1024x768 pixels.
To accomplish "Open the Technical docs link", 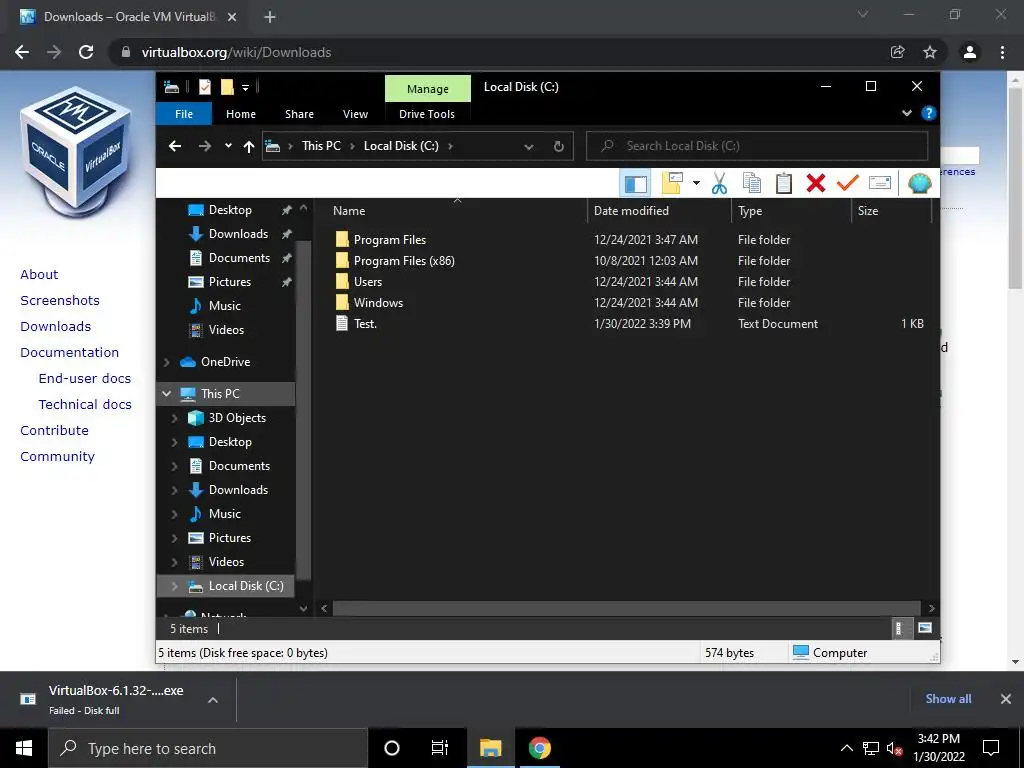I will [x=85, y=404].
